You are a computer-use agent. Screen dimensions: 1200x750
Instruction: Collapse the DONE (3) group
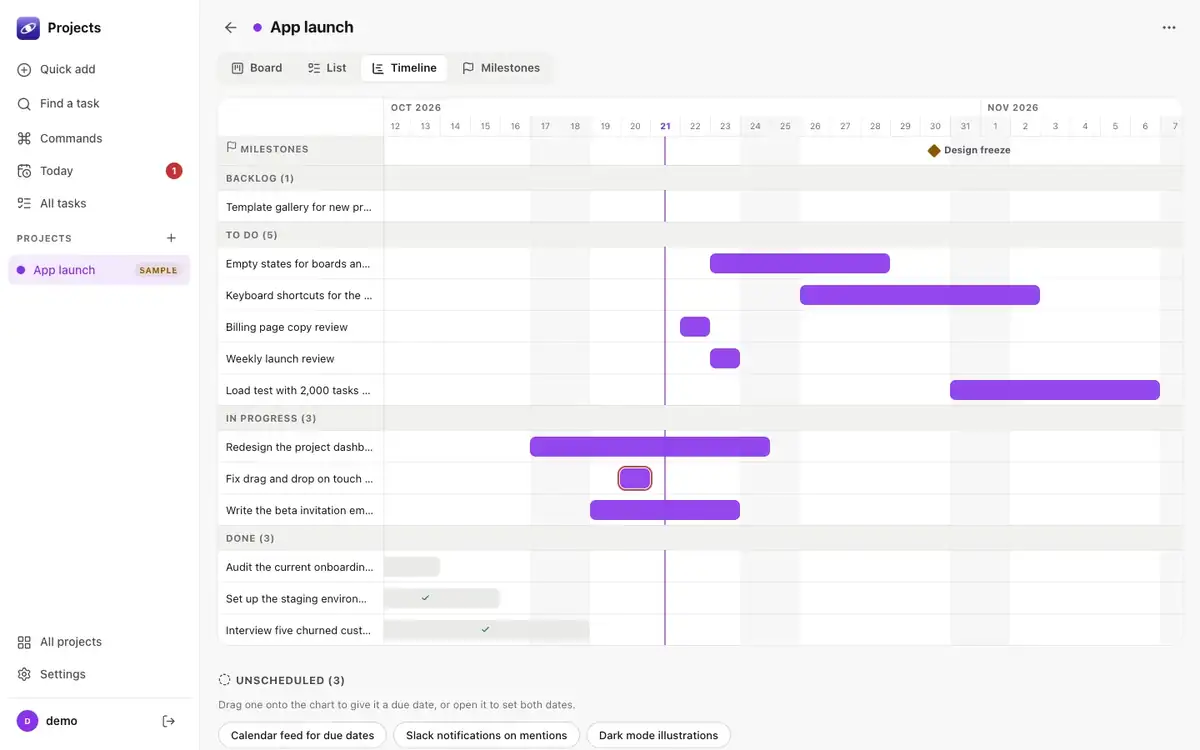pos(250,538)
